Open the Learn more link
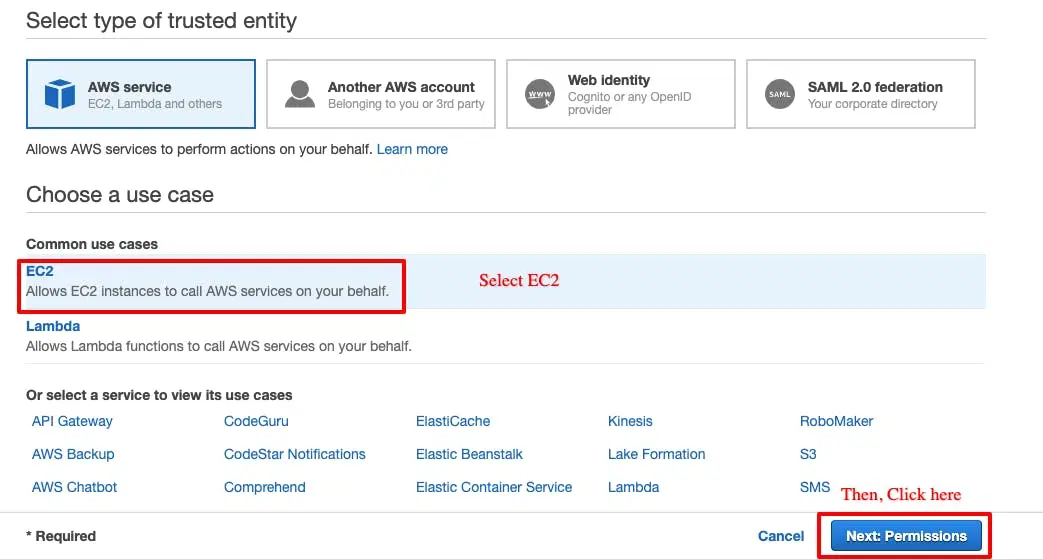The width and height of the screenshot is (1043, 560). (412, 149)
